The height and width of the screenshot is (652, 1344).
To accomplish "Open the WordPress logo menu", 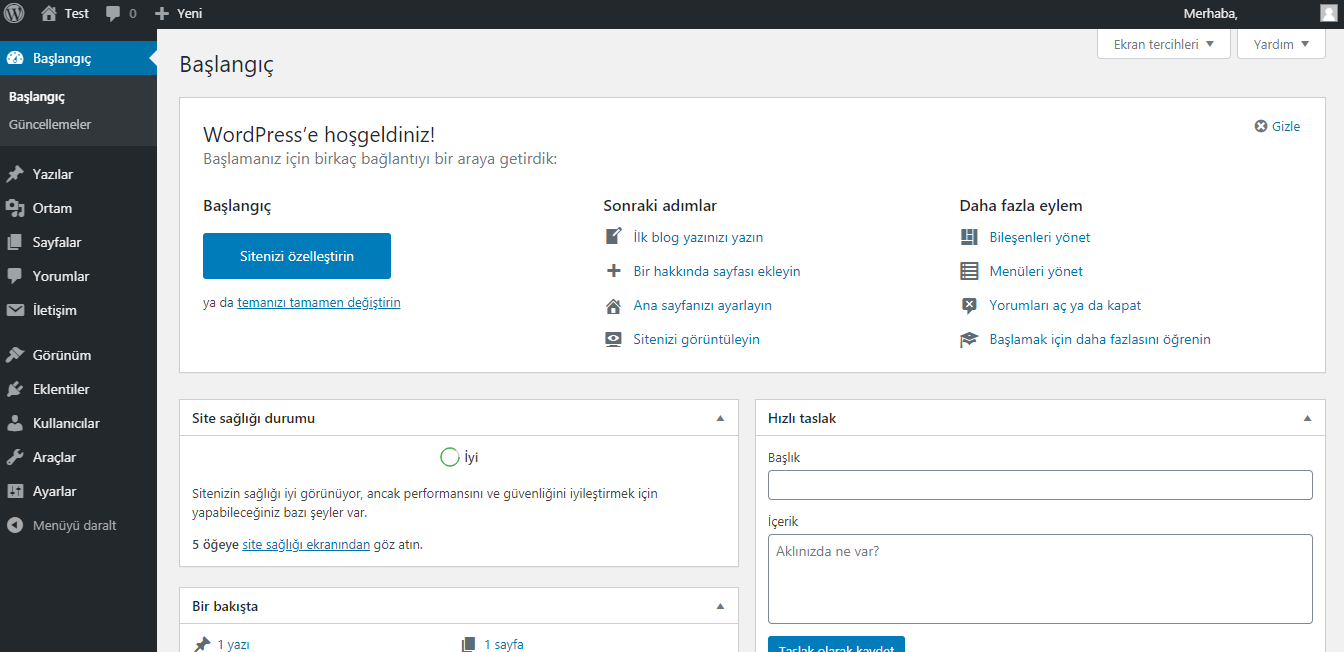I will pyautogui.click(x=14, y=14).
